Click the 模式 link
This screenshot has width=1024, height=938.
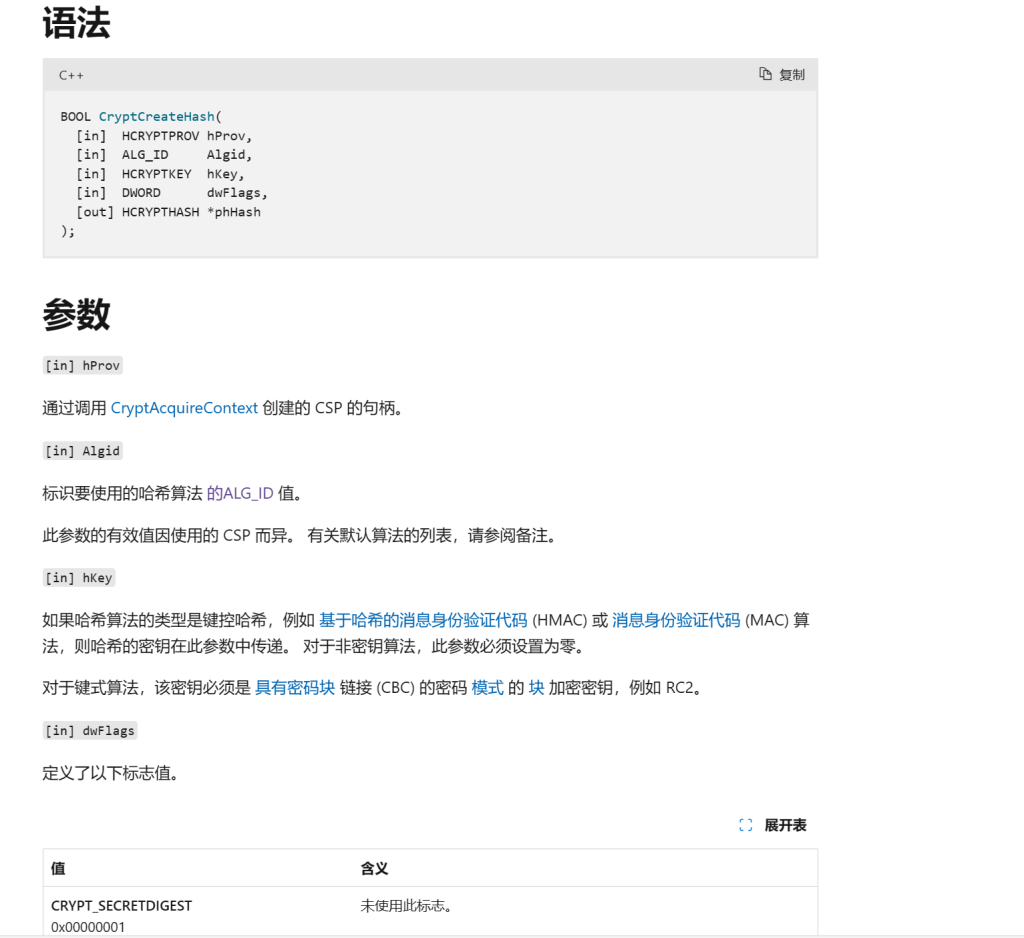[x=487, y=688]
